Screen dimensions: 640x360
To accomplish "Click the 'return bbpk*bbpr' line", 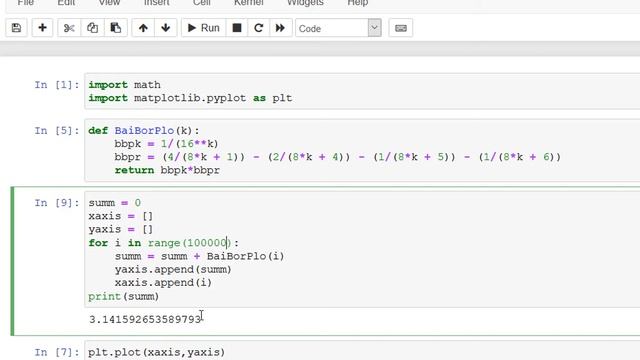I will tap(167, 170).
